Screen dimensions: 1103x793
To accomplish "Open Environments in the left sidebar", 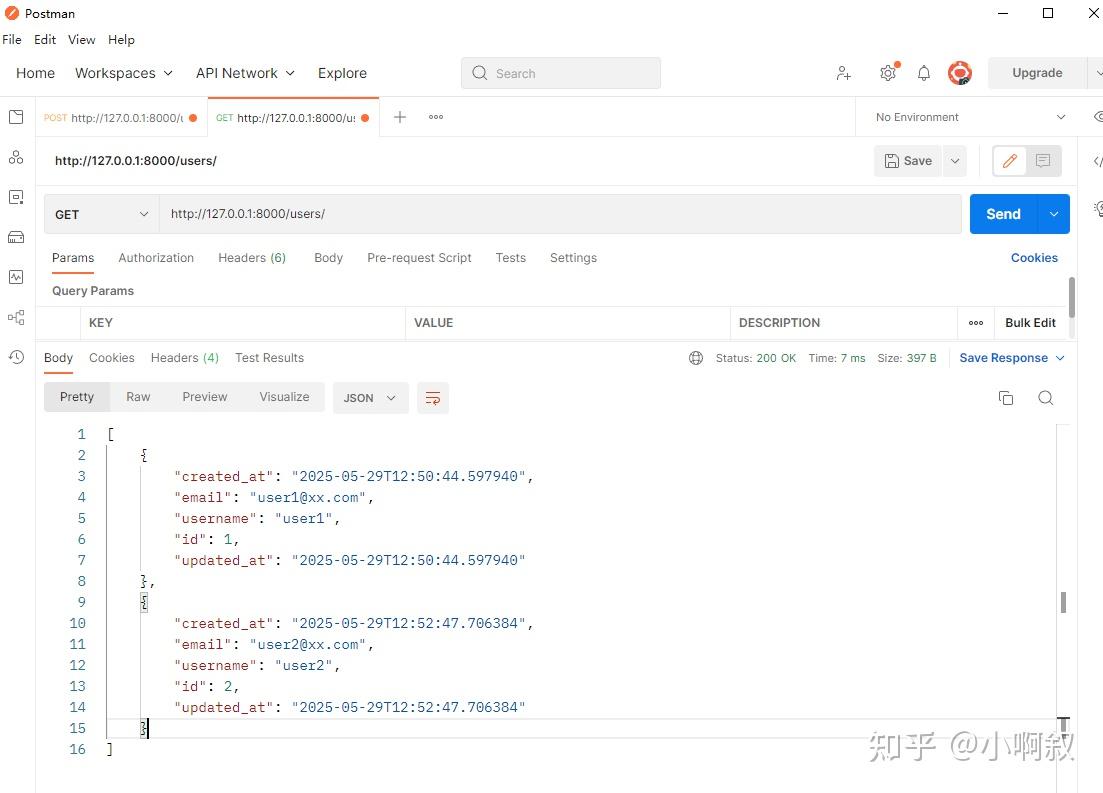I will click(16, 197).
